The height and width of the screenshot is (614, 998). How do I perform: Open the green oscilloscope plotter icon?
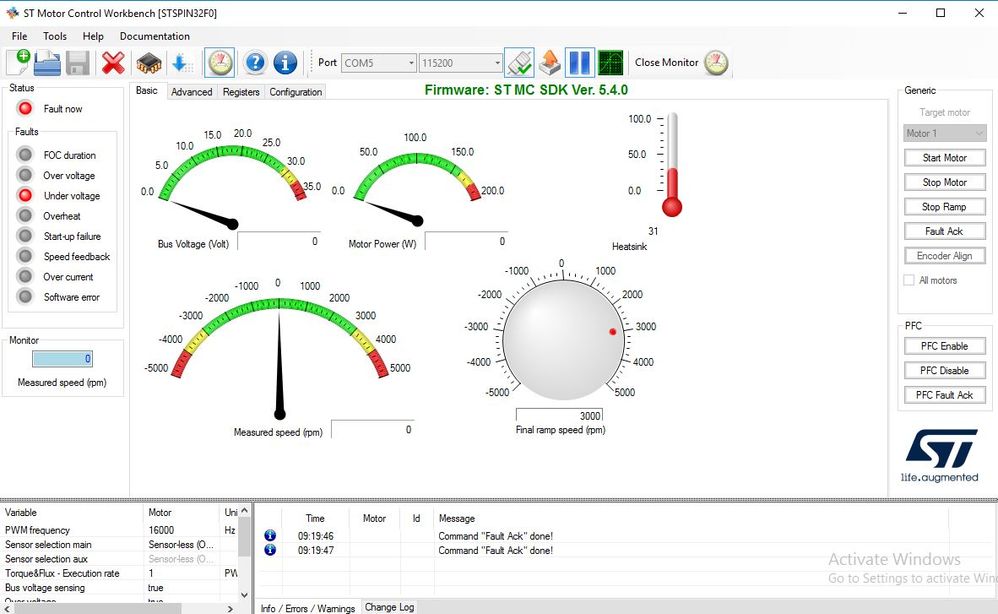point(610,62)
